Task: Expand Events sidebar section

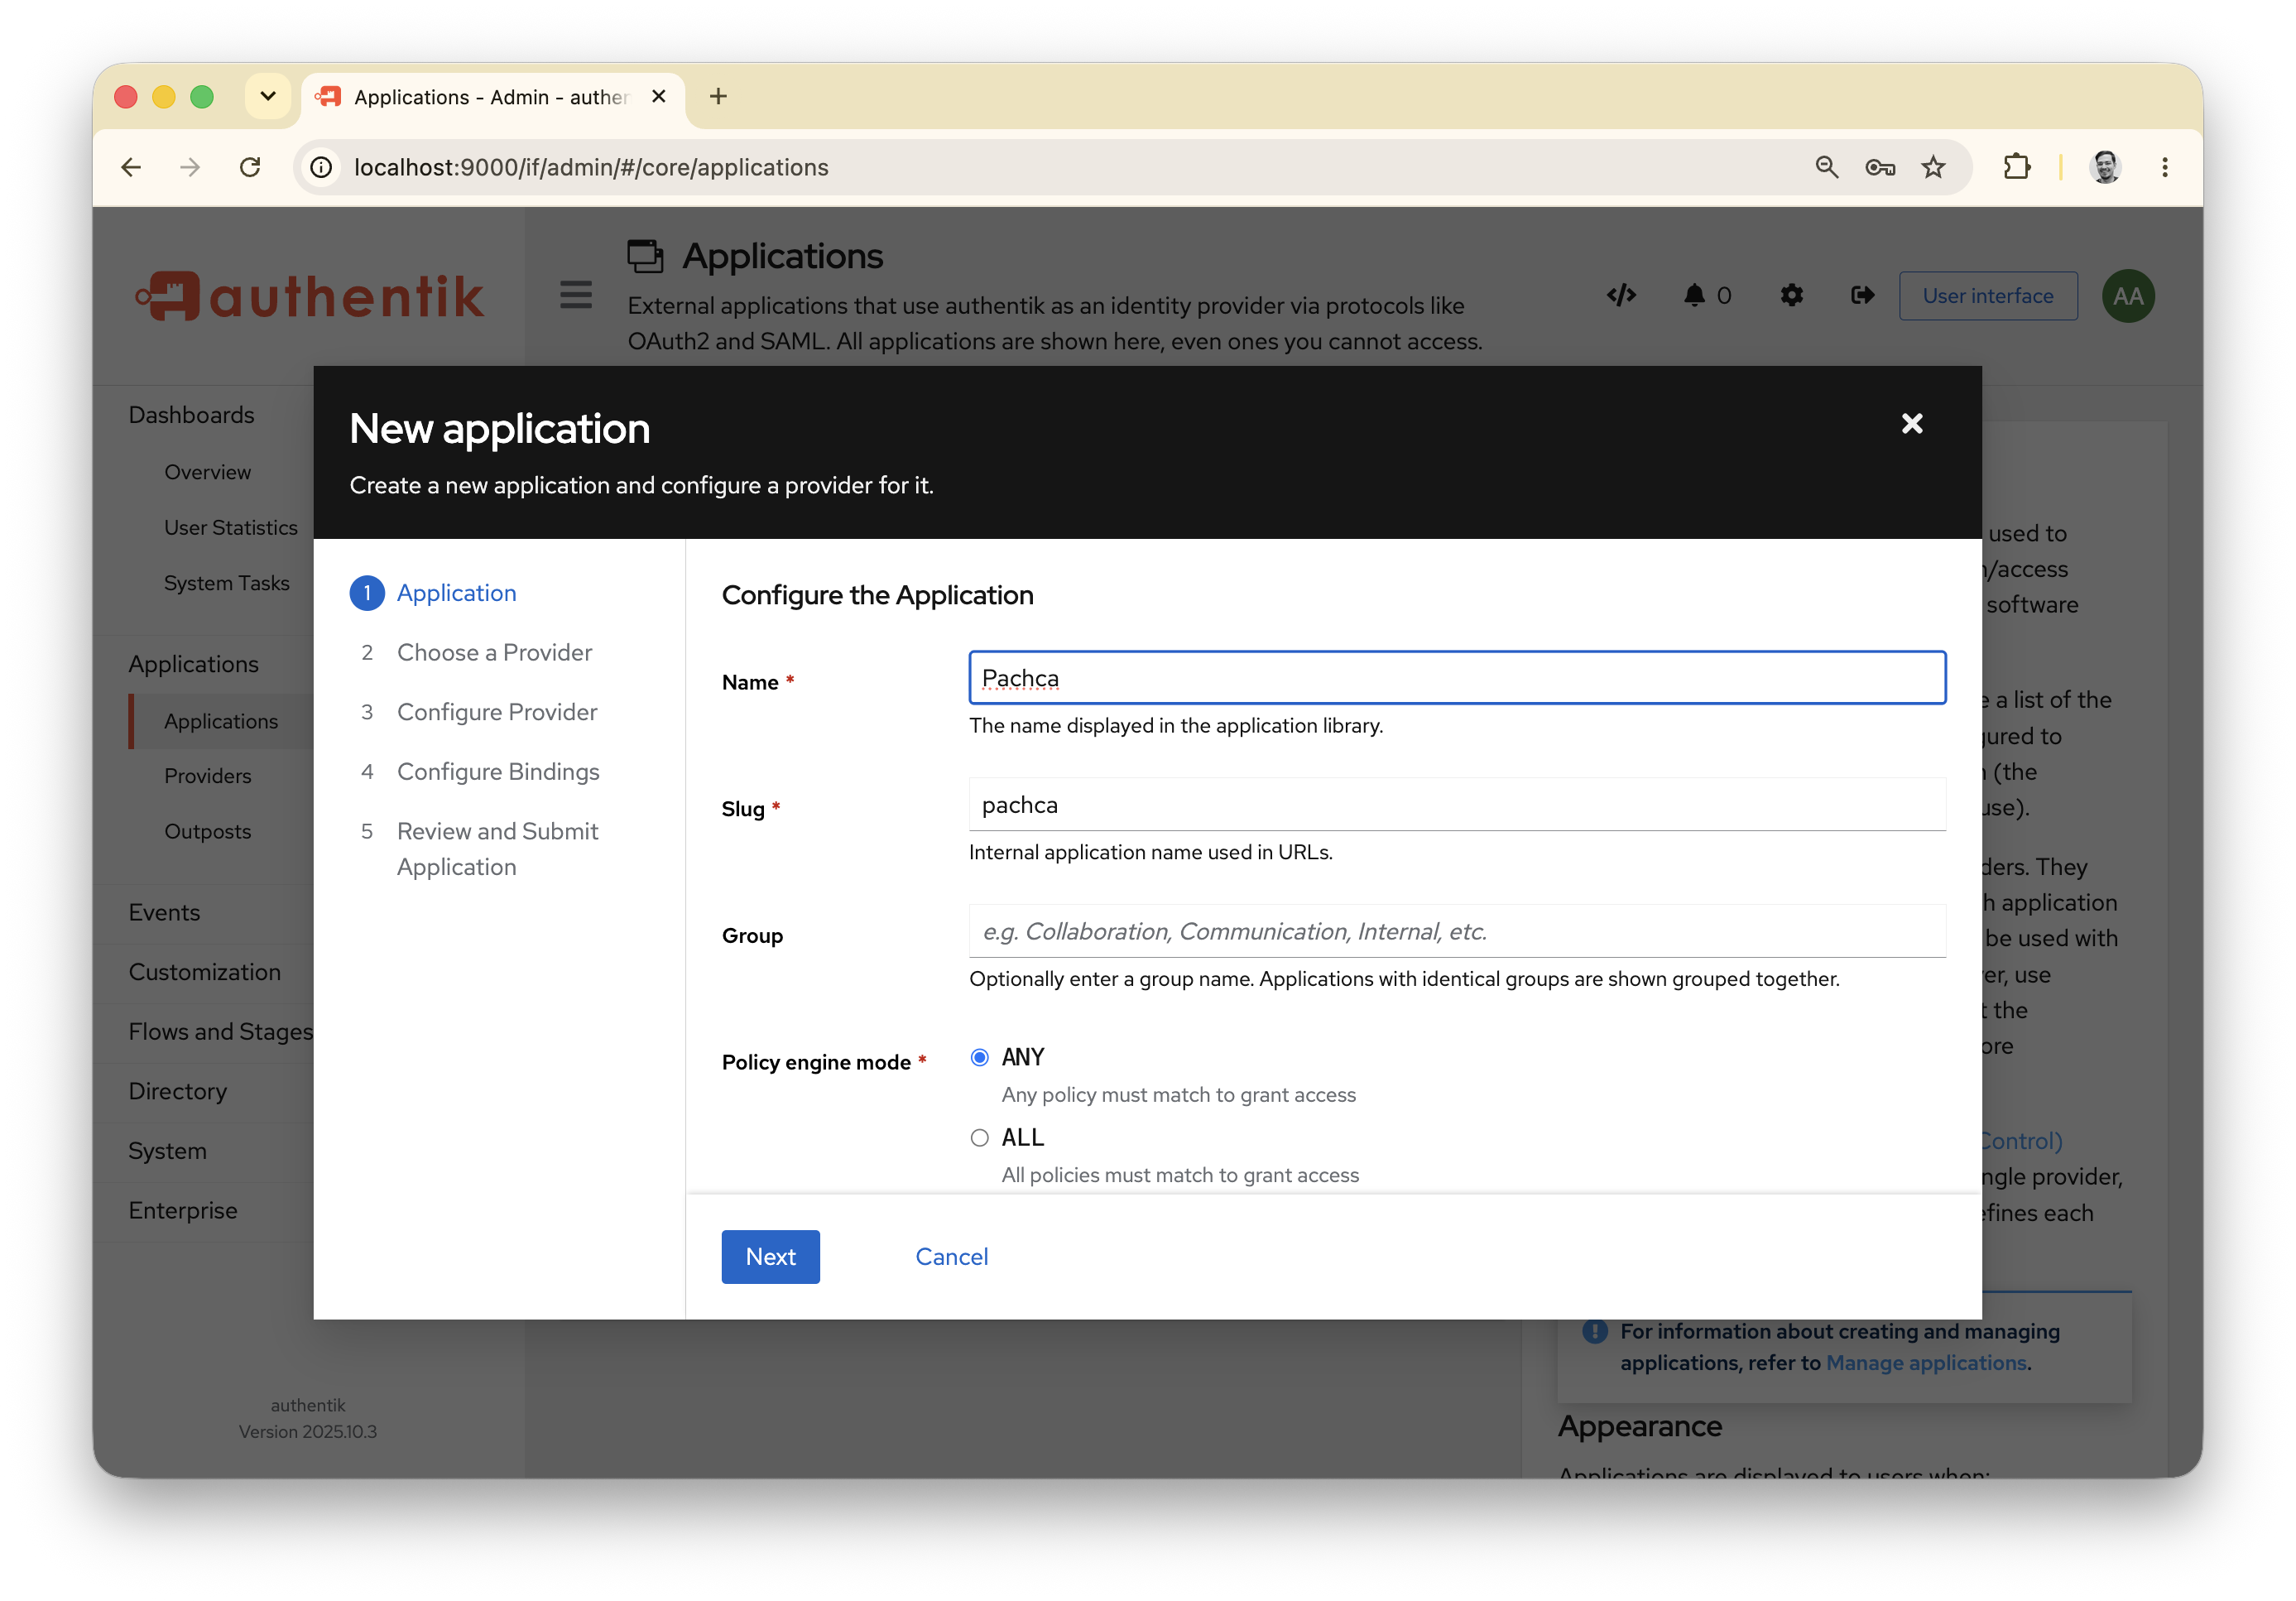Action: pos(164,913)
